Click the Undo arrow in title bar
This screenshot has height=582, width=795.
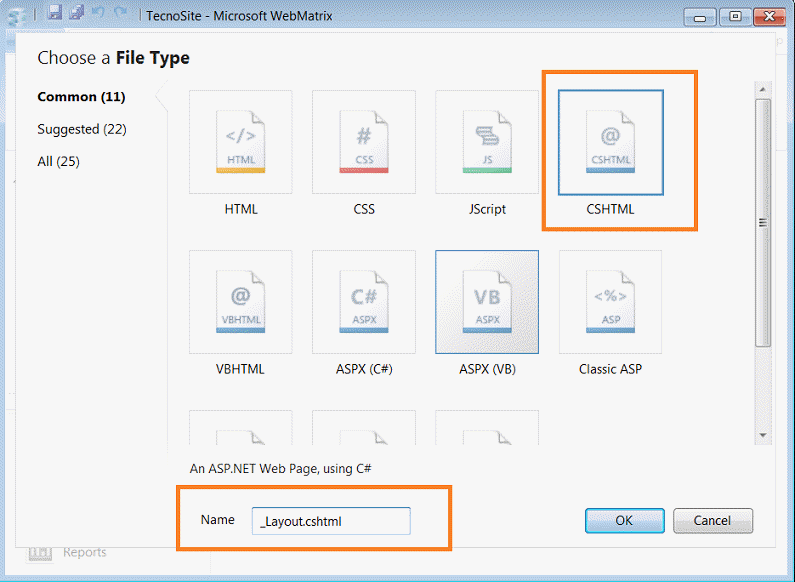(x=98, y=12)
